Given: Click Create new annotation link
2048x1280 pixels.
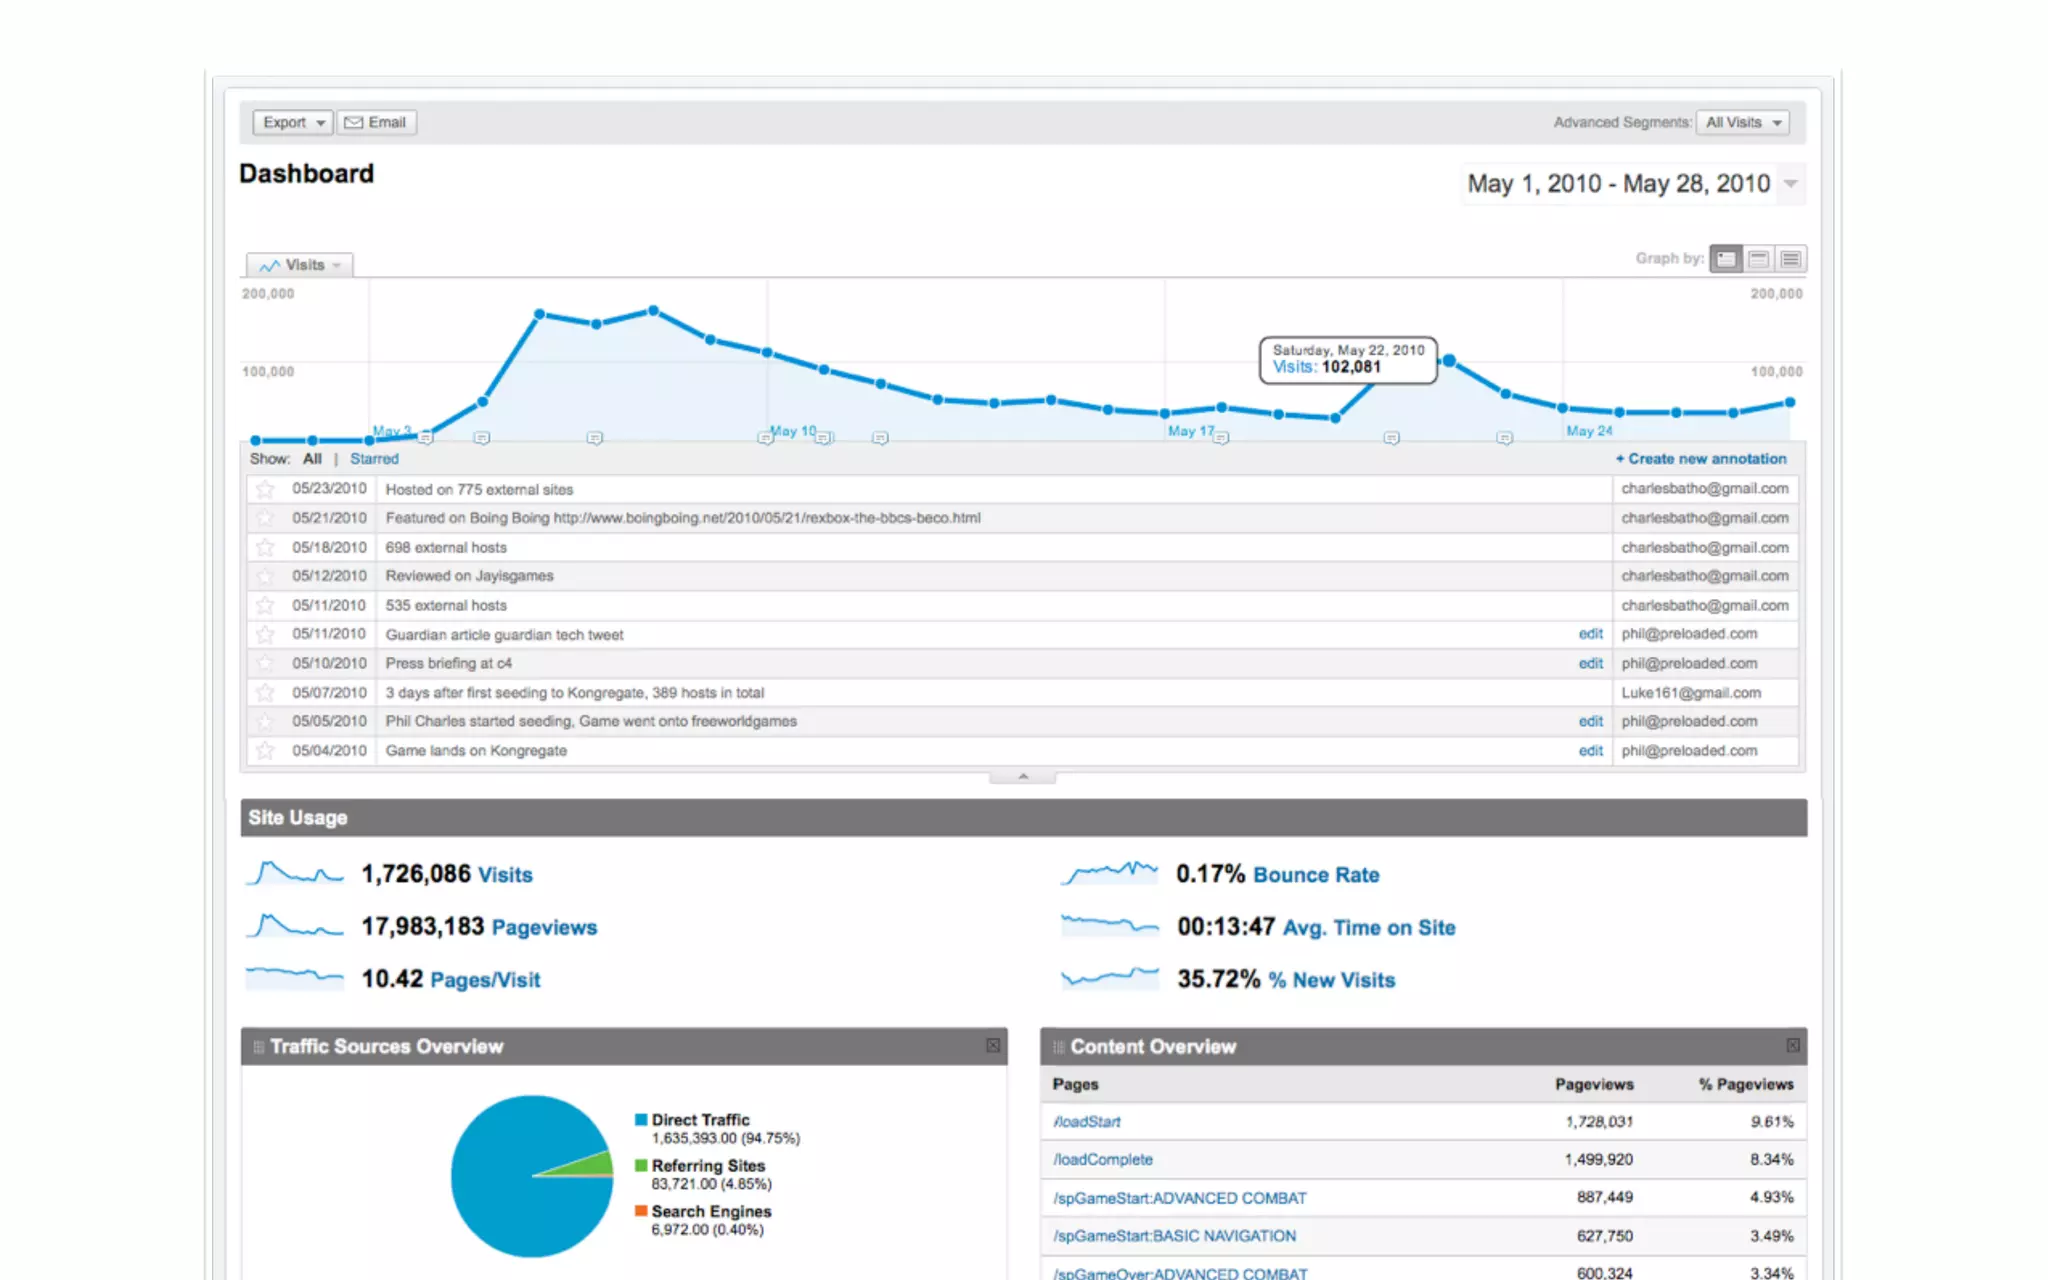Looking at the screenshot, I should (1701, 459).
